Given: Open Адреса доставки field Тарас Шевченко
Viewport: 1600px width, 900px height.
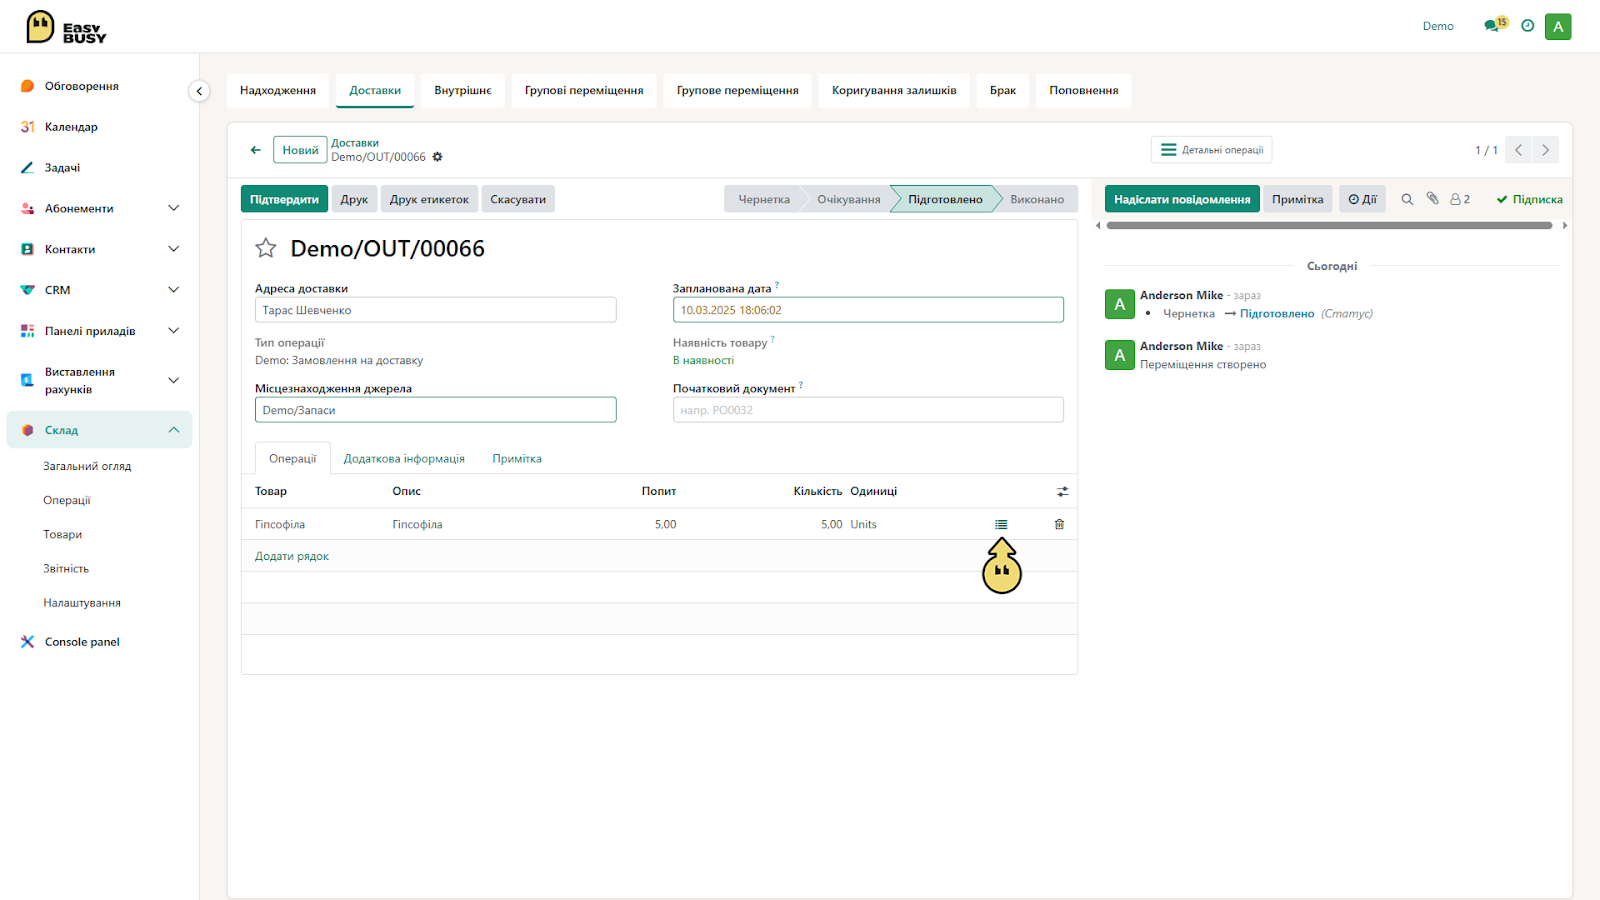Looking at the screenshot, I should coord(435,310).
